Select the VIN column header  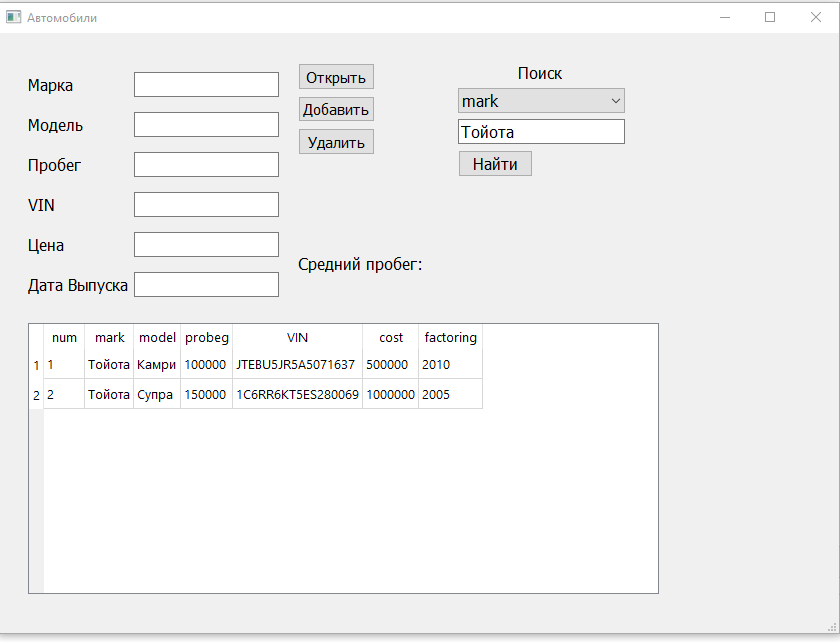point(296,337)
